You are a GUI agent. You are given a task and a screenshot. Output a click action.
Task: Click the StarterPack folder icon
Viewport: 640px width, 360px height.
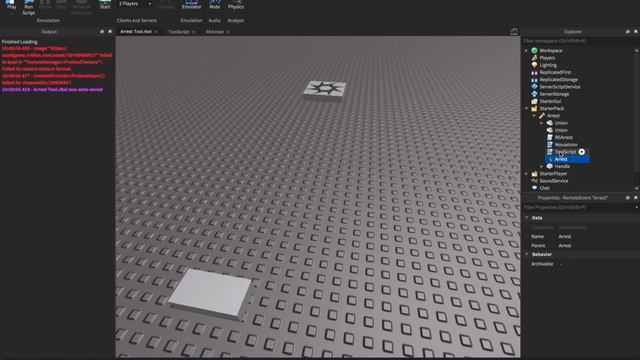coord(534,109)
